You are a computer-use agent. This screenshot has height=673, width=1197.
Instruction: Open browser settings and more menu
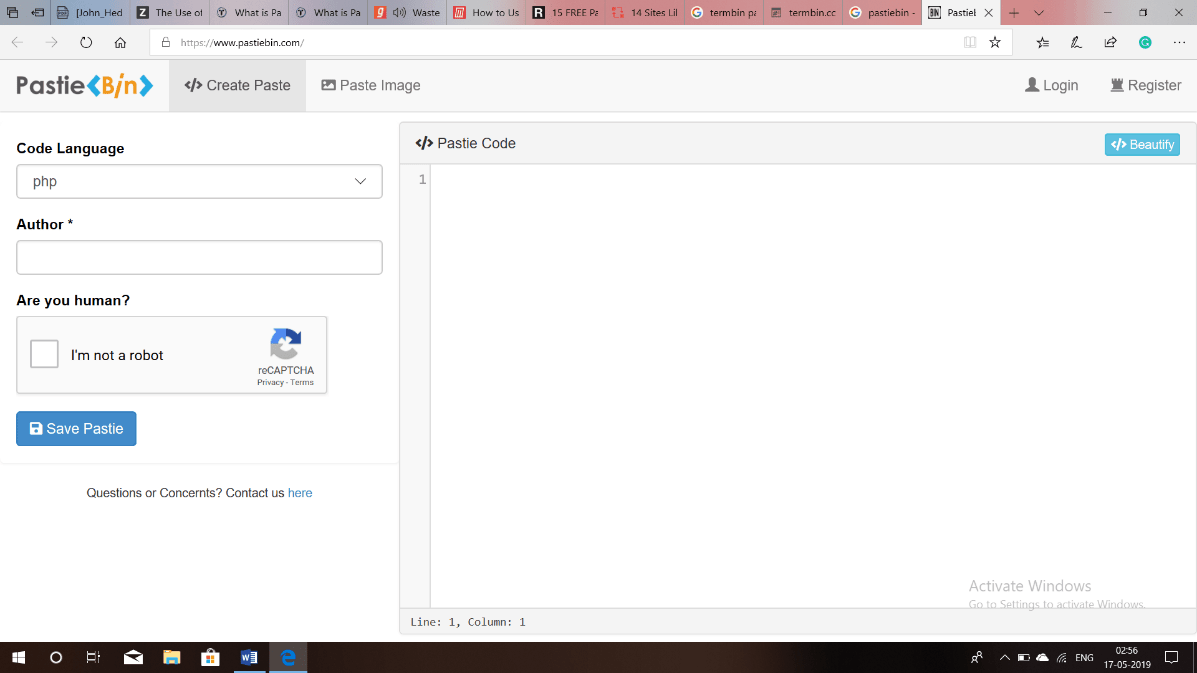click(1179, 43)
